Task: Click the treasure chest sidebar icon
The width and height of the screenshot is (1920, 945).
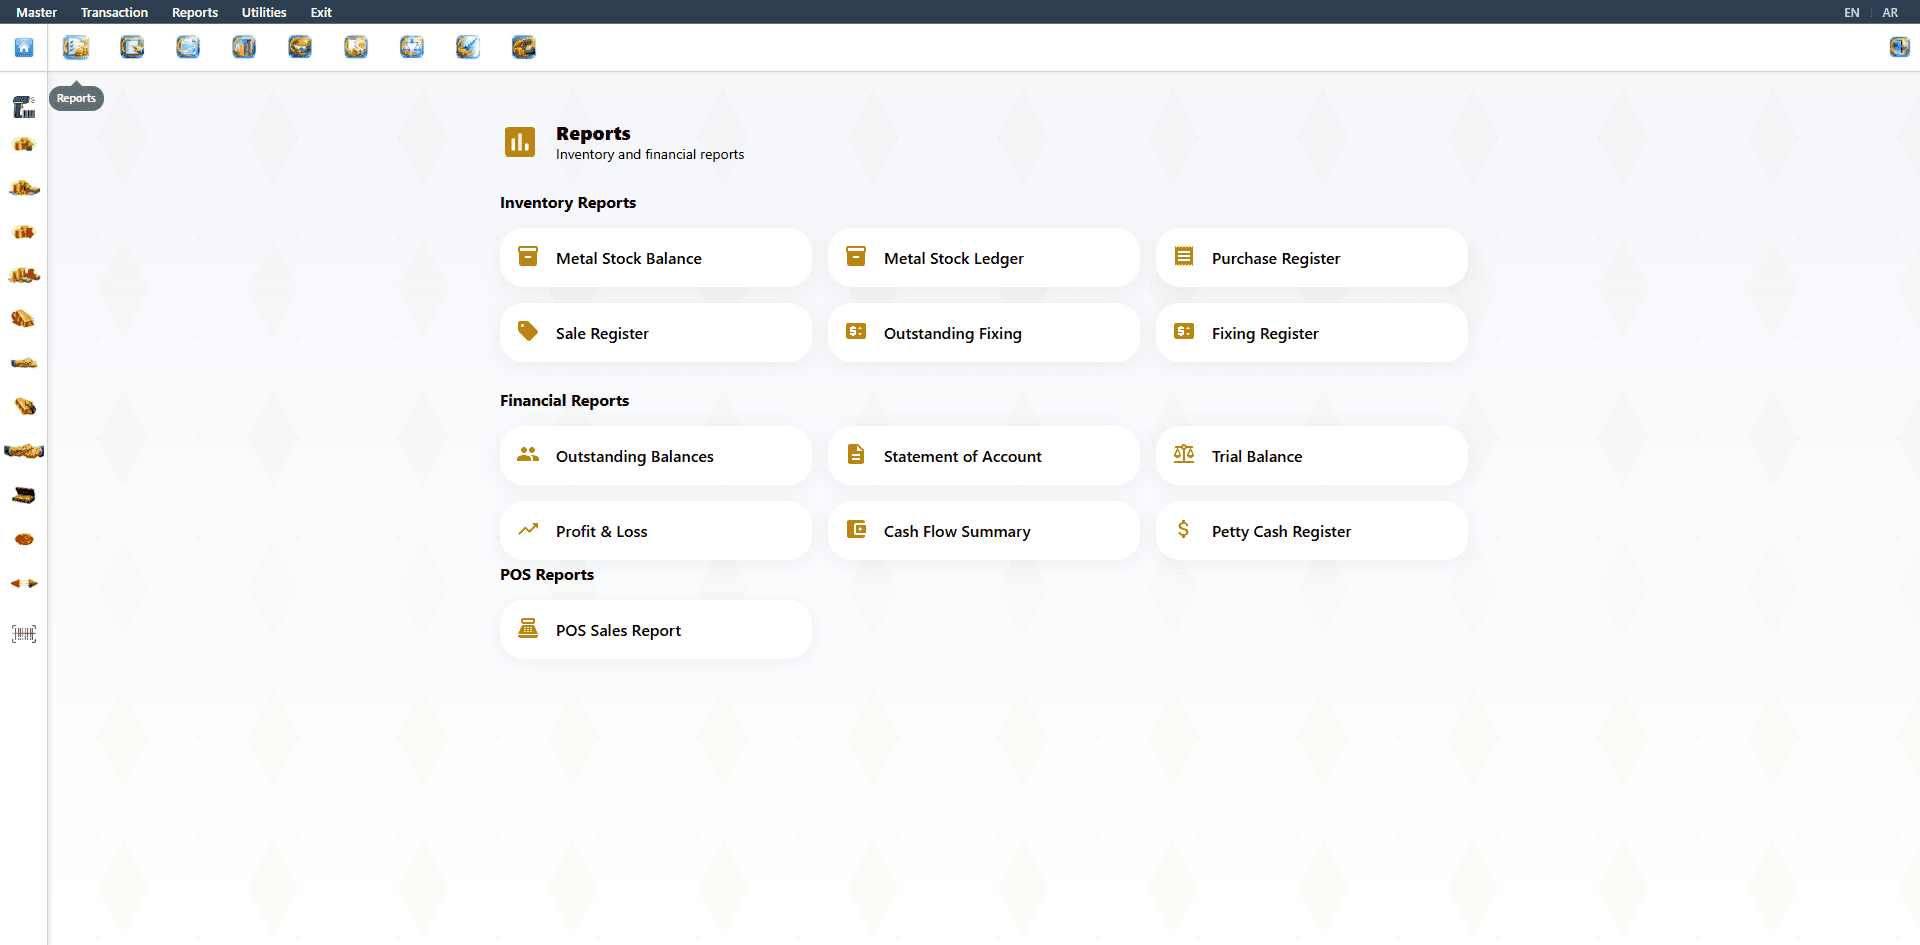Action: [24, 495]
